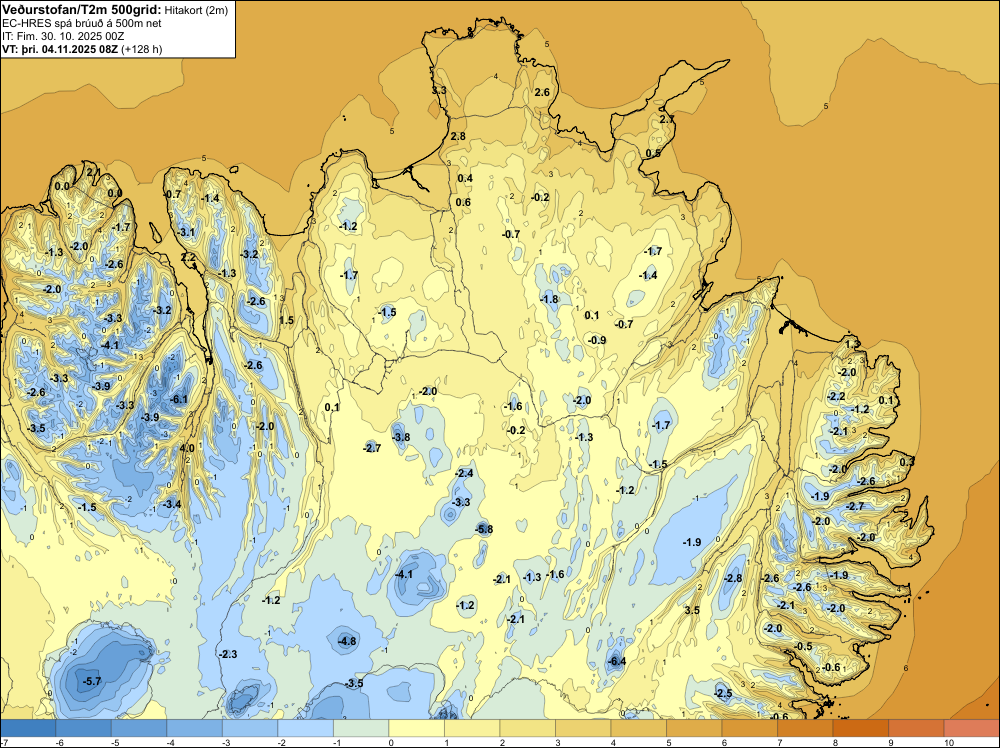Click the 2.7 value on the northeast peninsula

pyautogui.click(x=666, y=119)
